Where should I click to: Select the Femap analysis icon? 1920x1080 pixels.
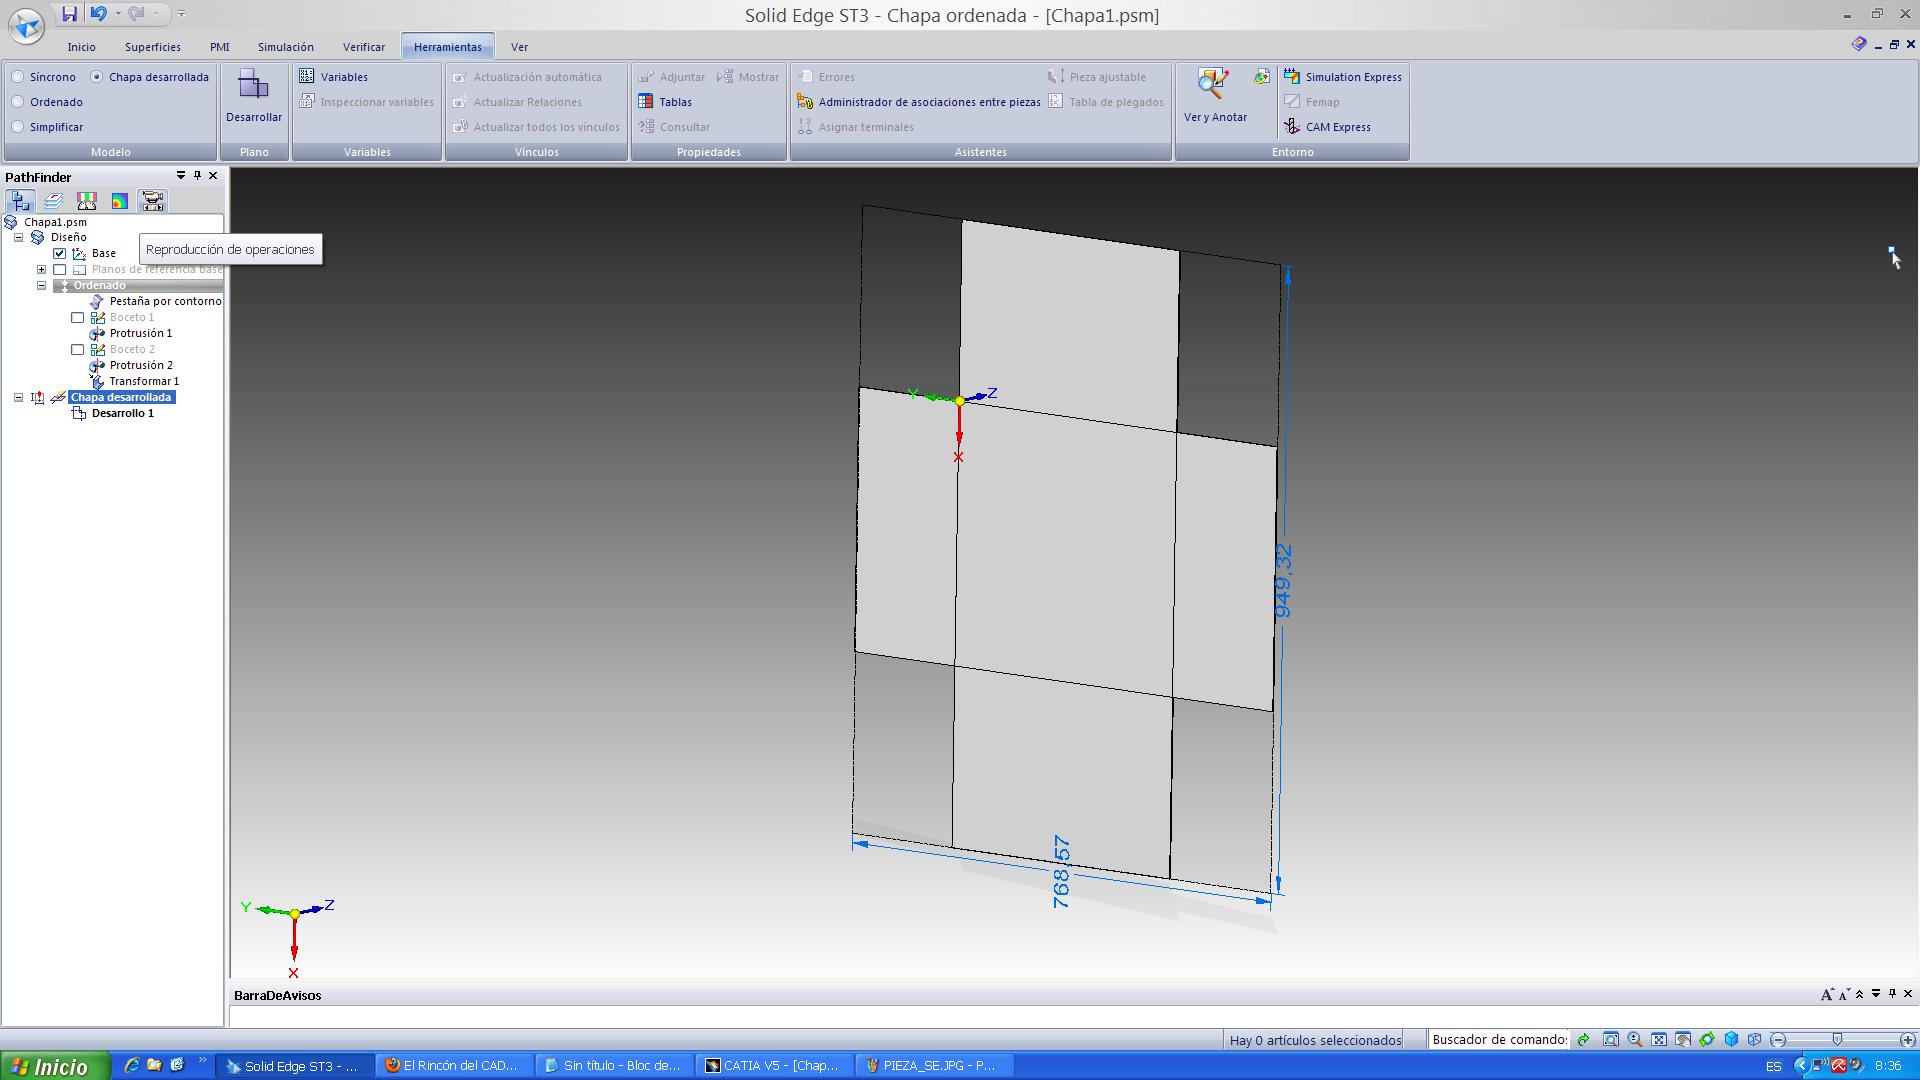(x=1290, y=102)
